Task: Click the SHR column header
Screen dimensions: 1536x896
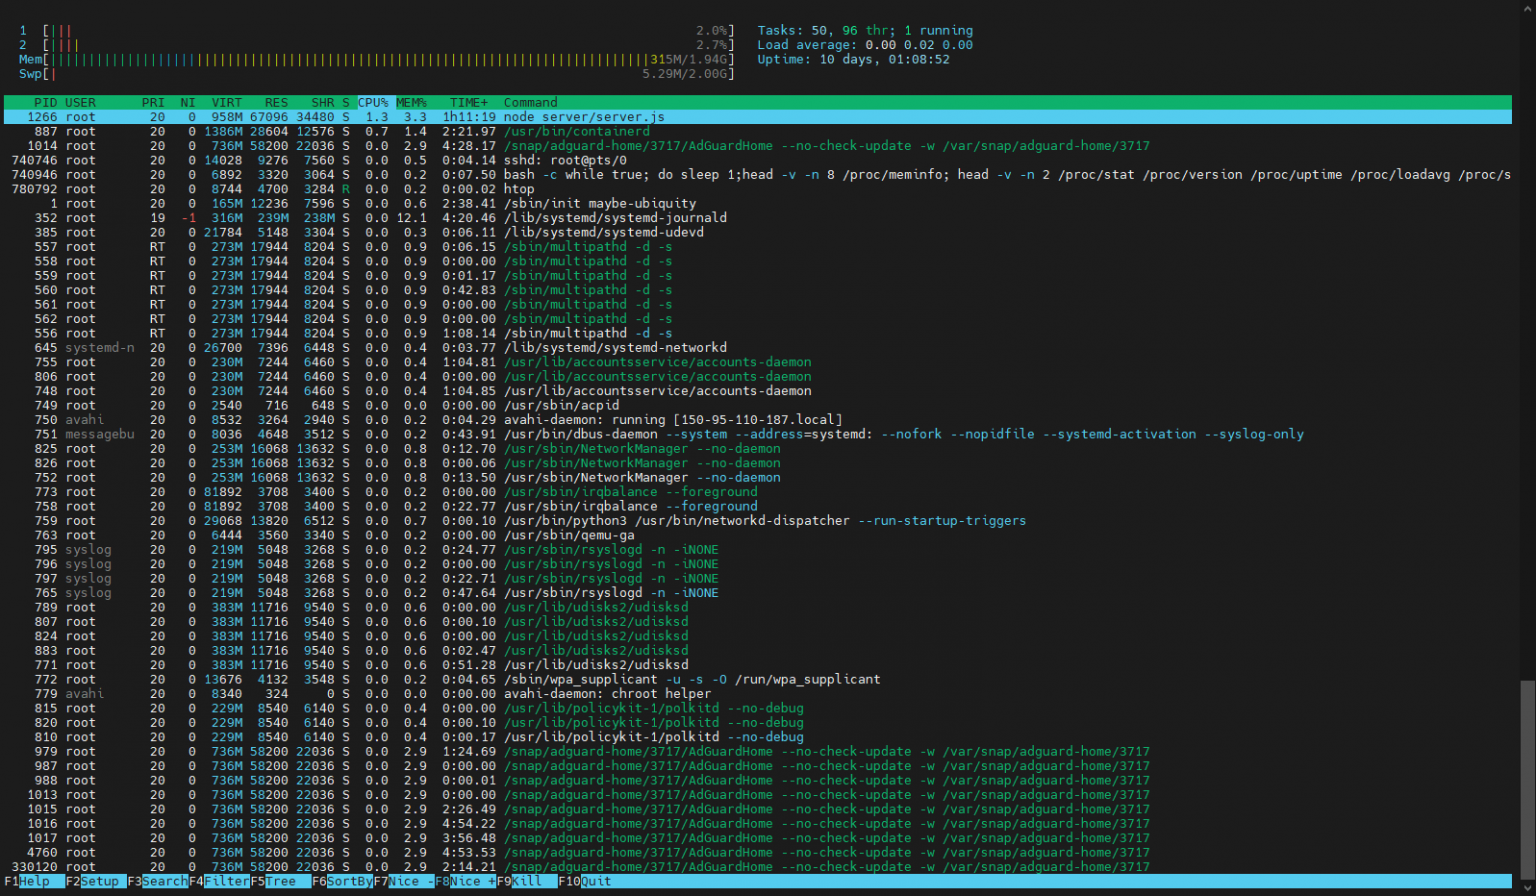Action: coord(323,102)
